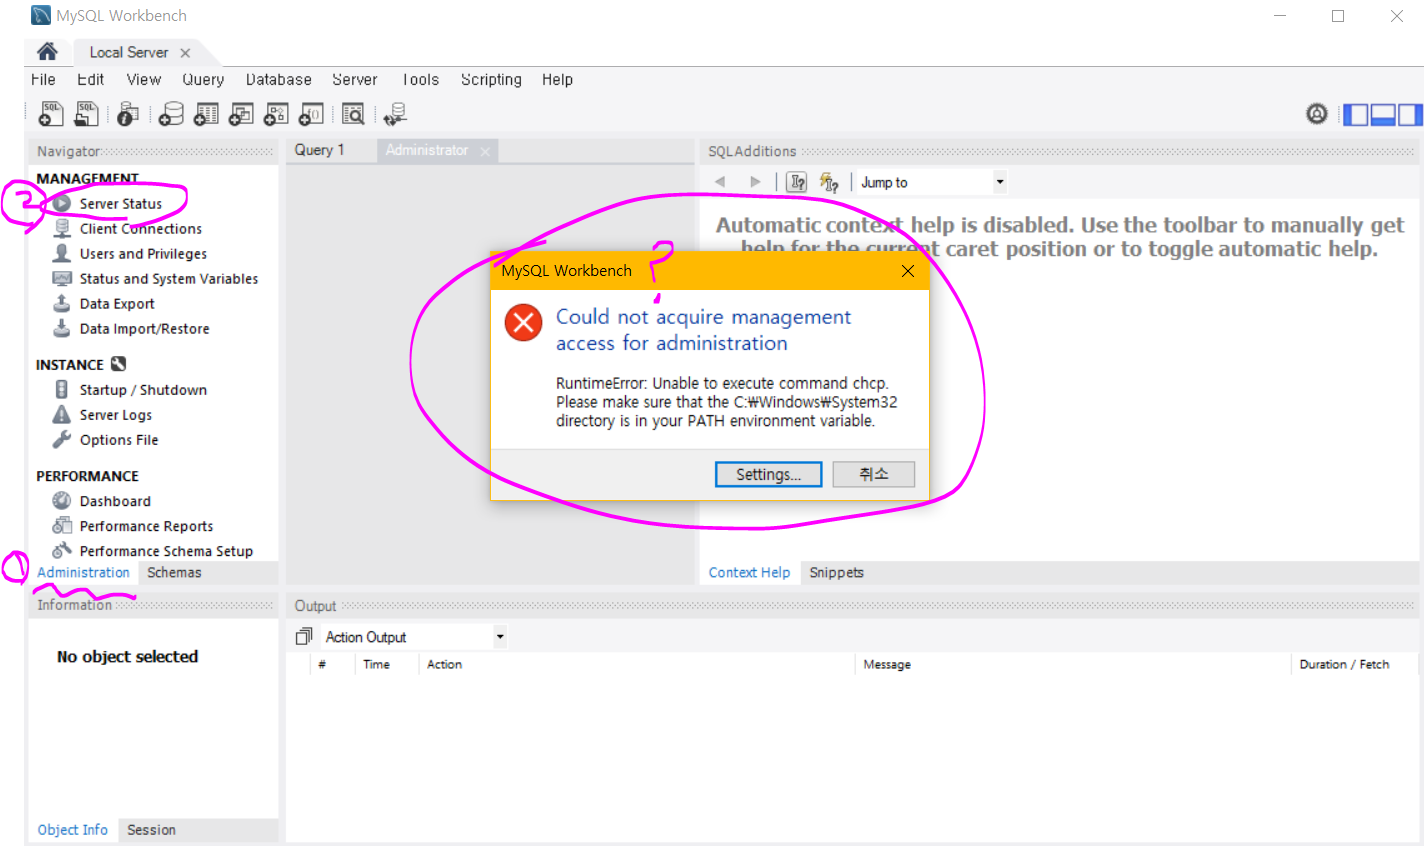
Task: Close the MySQL Workbench error dialog
Action: pyautogui.click(x=907, y=271)
